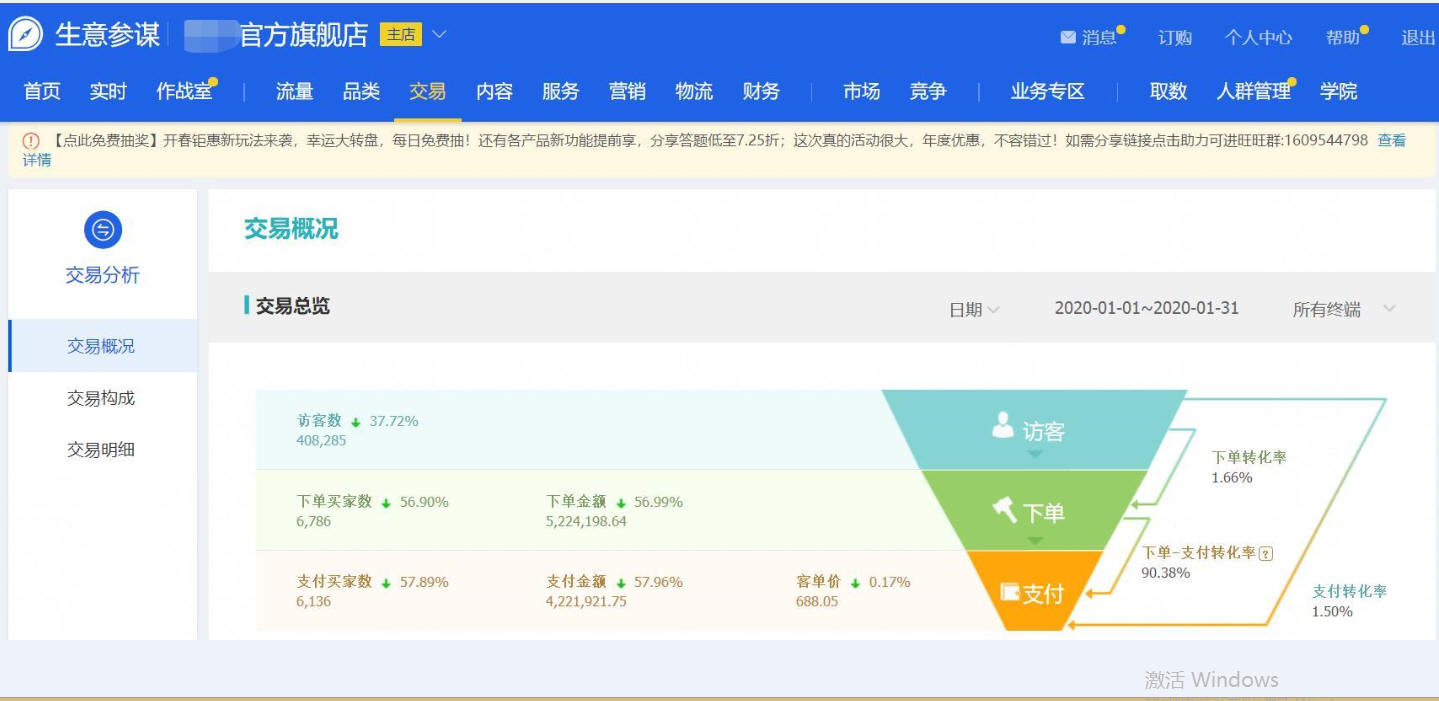This screenshot has height=701, width=1439.
Task: Switch to the 物流 tab
Action: (694, 91)
